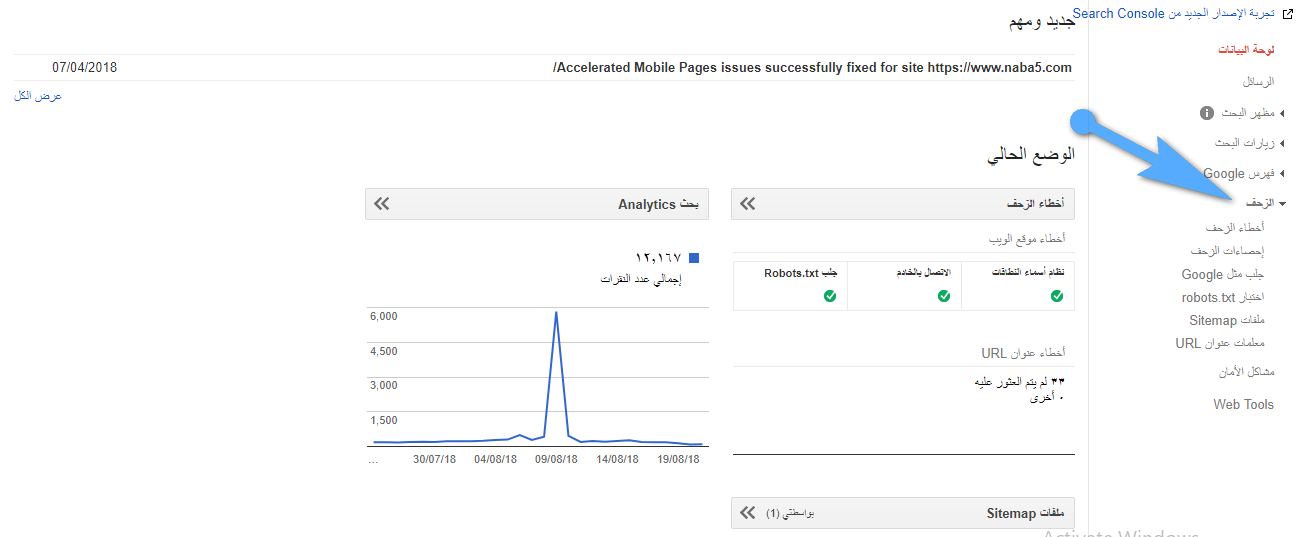
Task: Click double chevron in أخطاء الزحف panel header
Action: (748, 204)
